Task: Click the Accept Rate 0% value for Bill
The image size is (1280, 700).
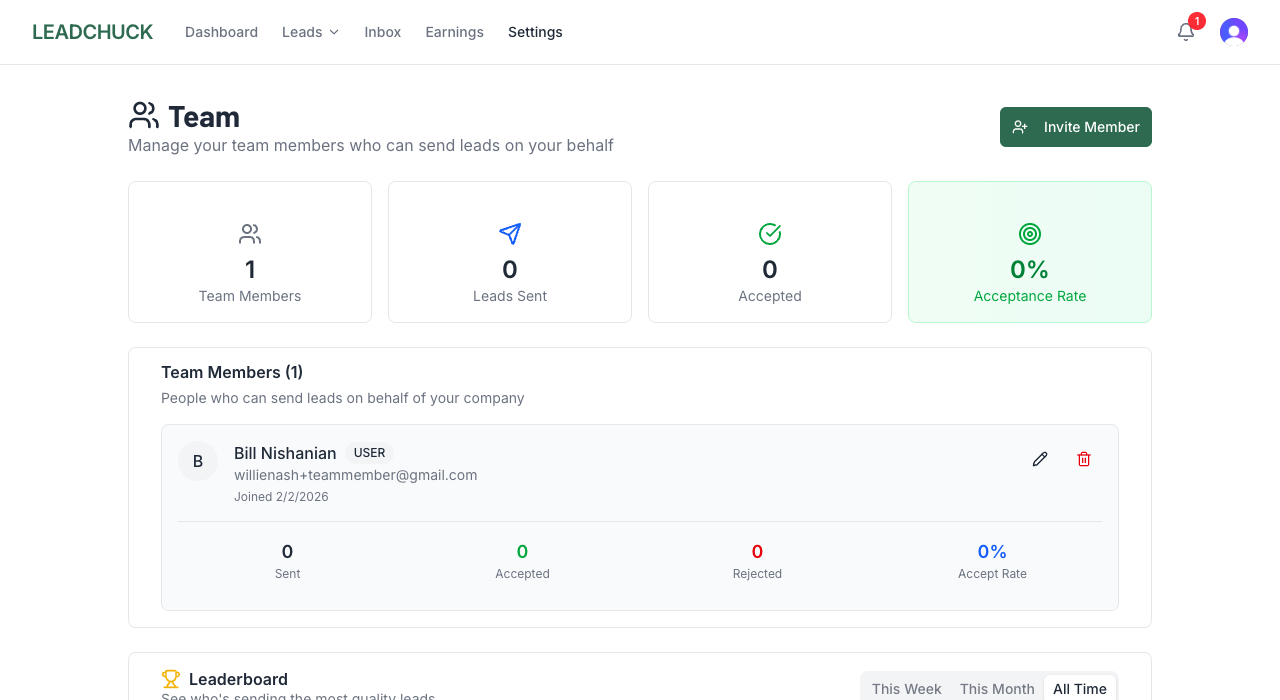Action: (992, 552)
